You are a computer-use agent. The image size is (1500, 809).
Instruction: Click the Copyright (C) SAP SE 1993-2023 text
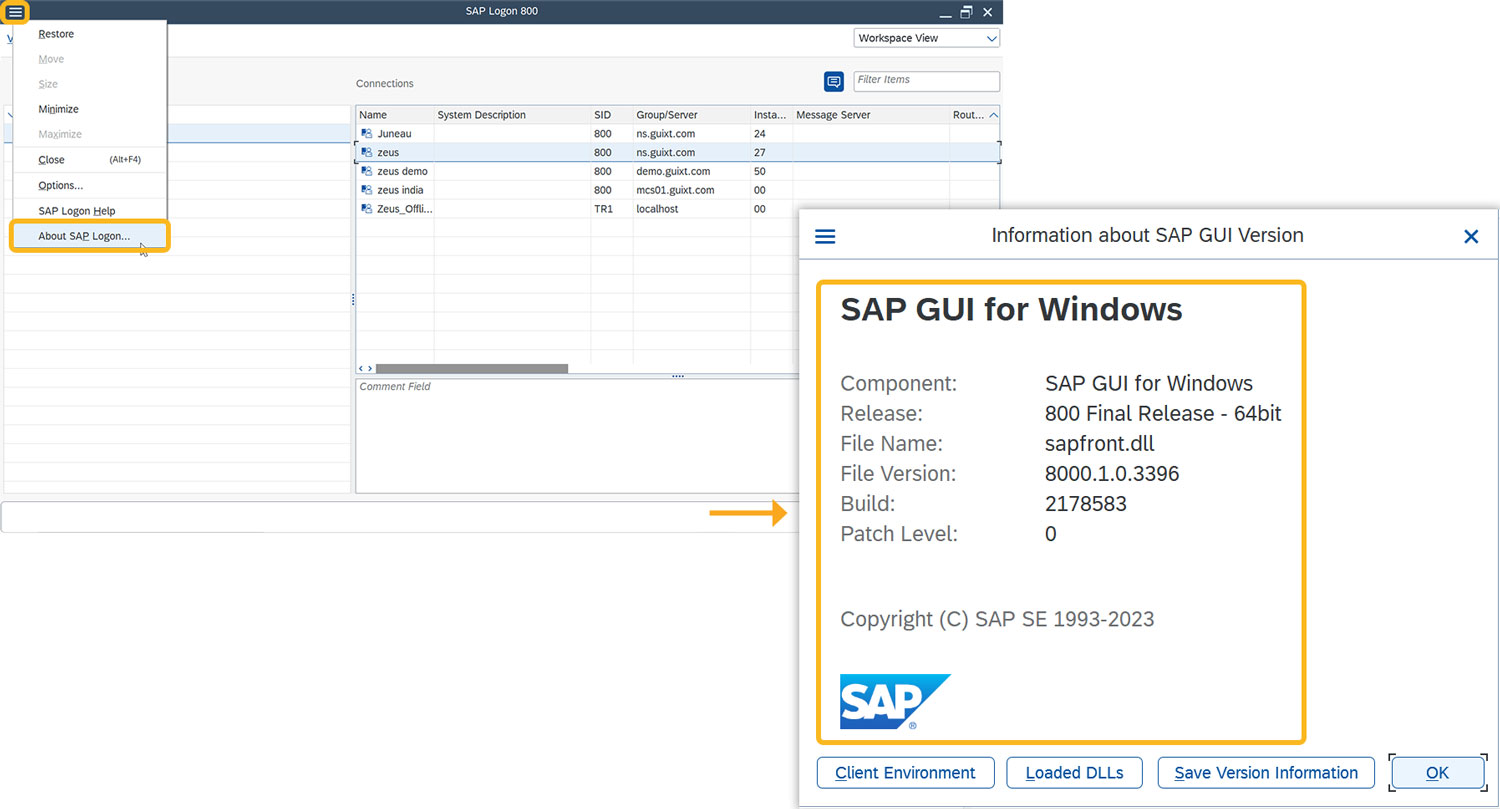tap(997, 619)
